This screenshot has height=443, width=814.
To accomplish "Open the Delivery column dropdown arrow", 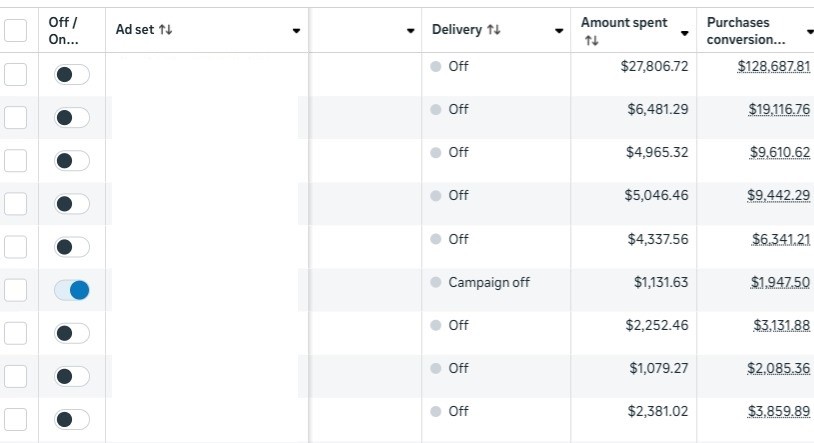I will 559,30.
